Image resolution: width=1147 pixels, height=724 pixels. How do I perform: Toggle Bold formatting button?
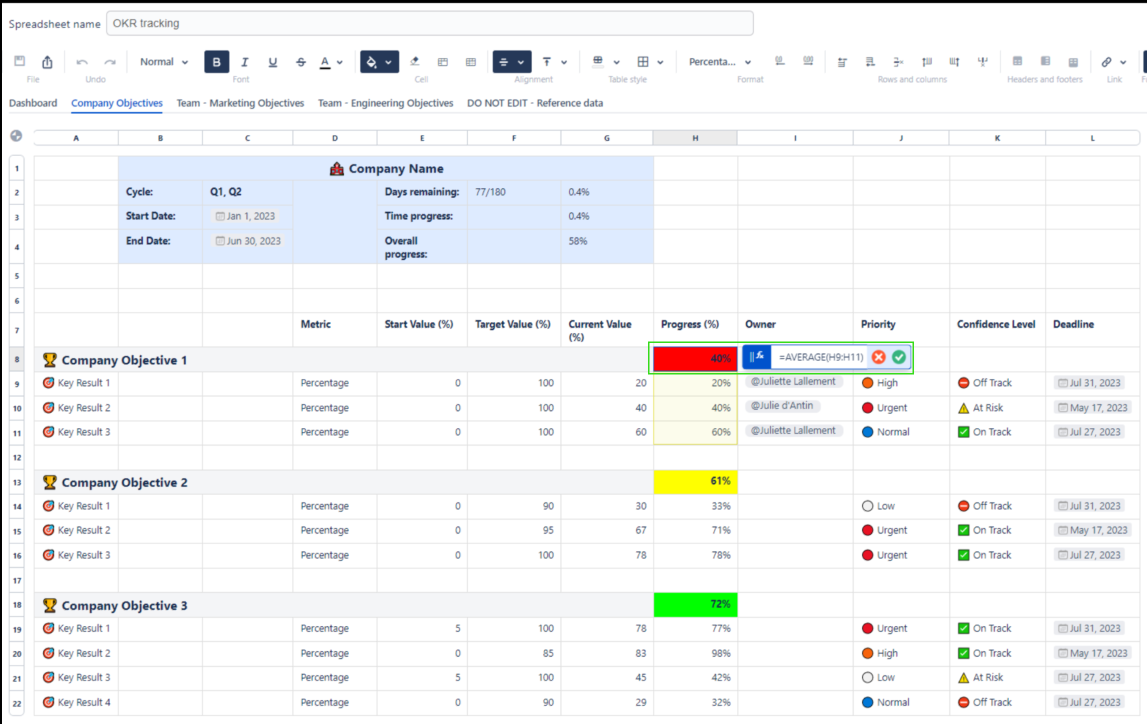pos(216,62)
